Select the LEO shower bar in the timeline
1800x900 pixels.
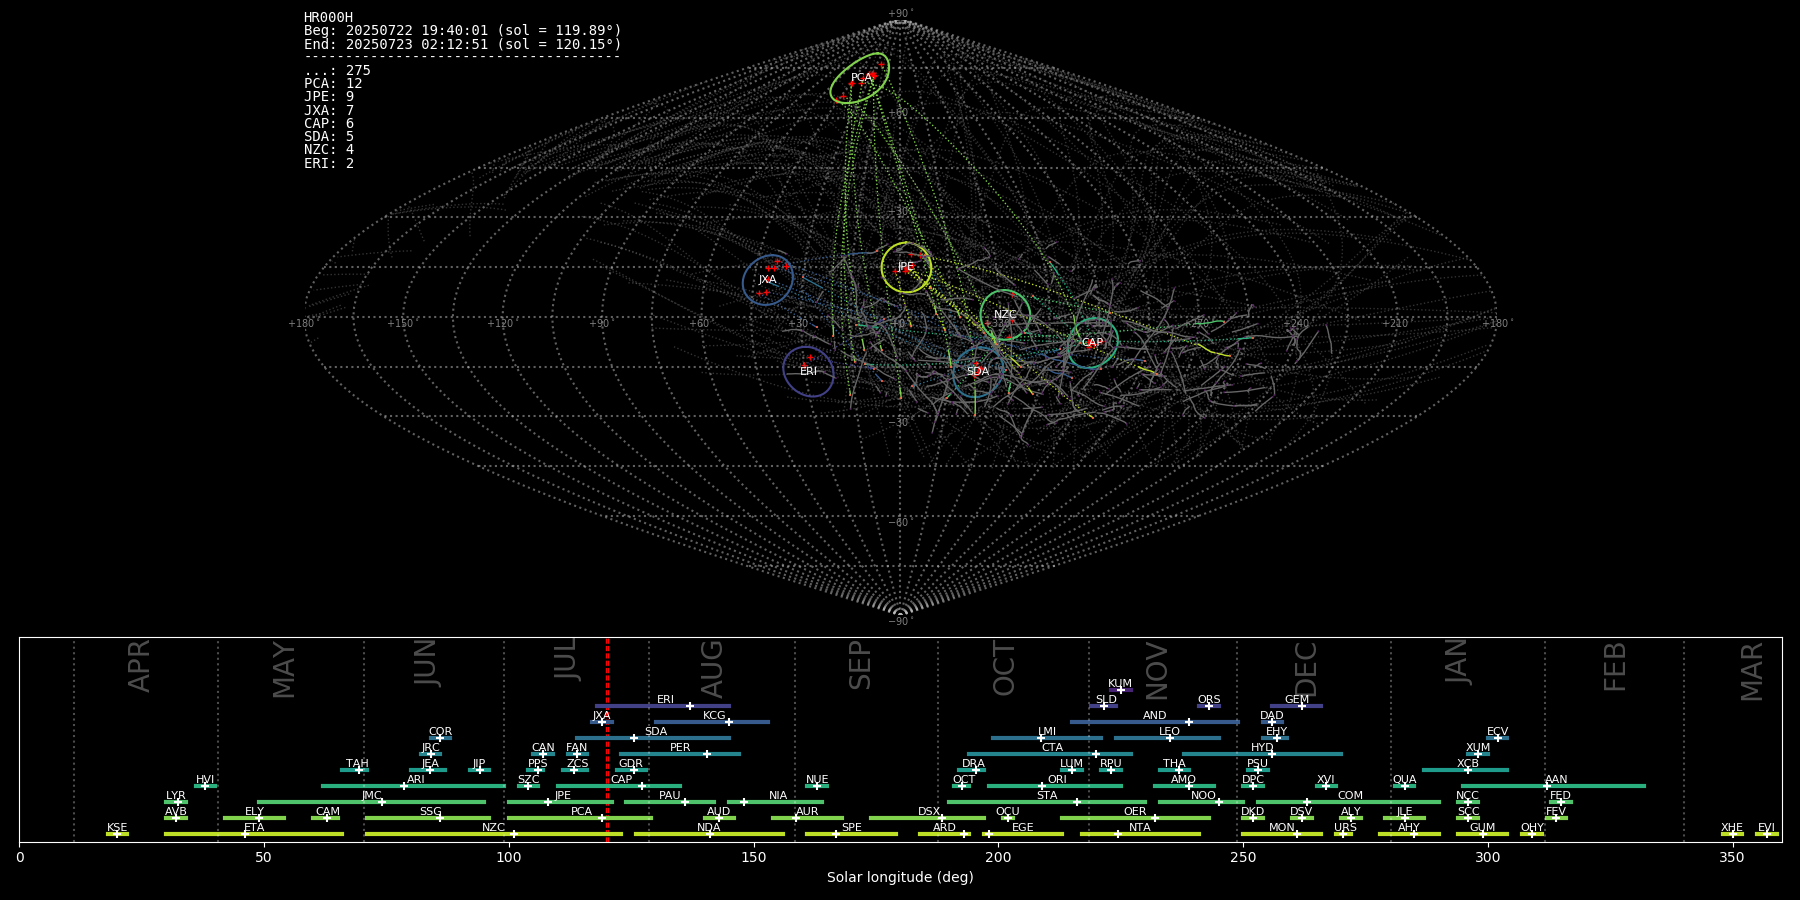click(x=1167, y=738)
